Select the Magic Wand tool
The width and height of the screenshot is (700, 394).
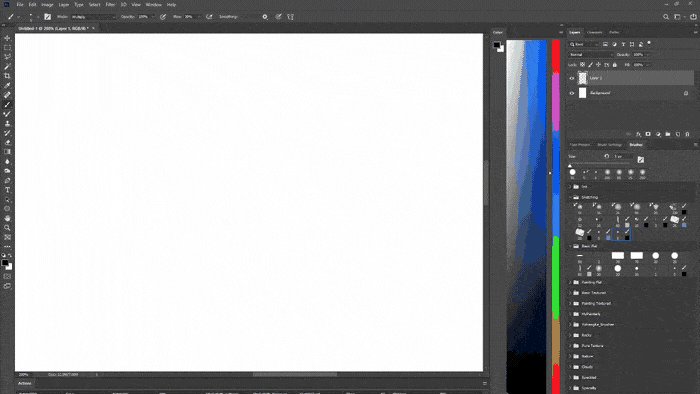(x=7, y=66)
